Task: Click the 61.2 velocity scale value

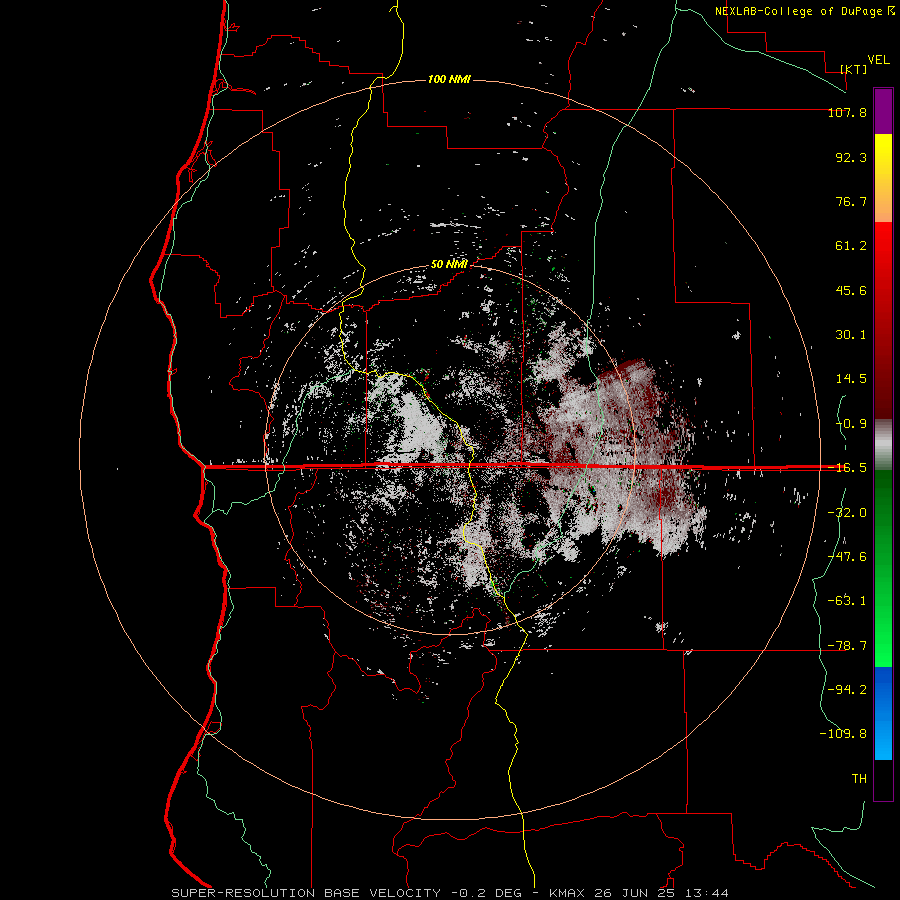Action: tap(851, 246)
